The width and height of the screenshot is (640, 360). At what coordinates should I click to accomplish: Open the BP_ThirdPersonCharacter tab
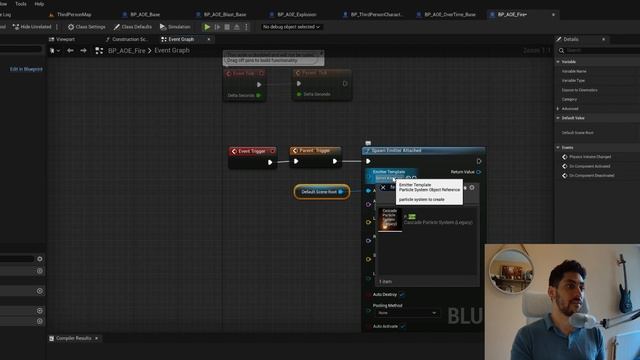(x=373, y=15)
